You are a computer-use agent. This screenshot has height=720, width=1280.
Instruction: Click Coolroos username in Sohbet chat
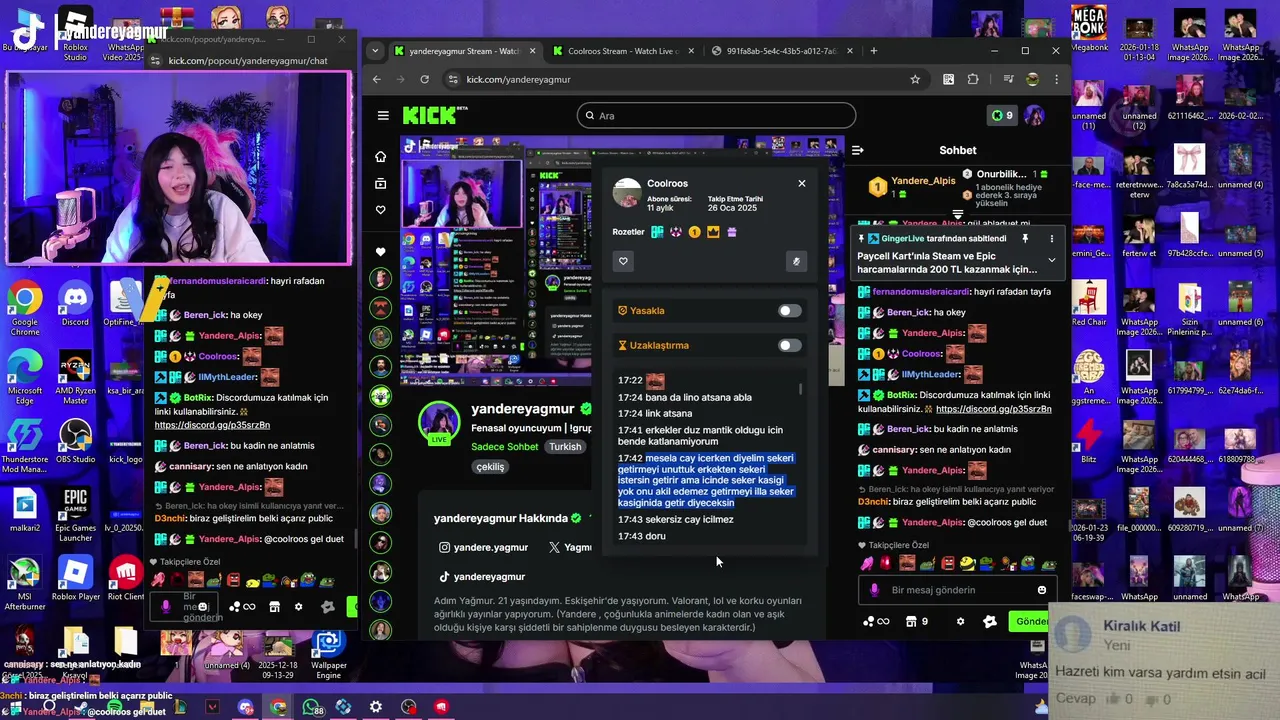(x=921, y=354)
